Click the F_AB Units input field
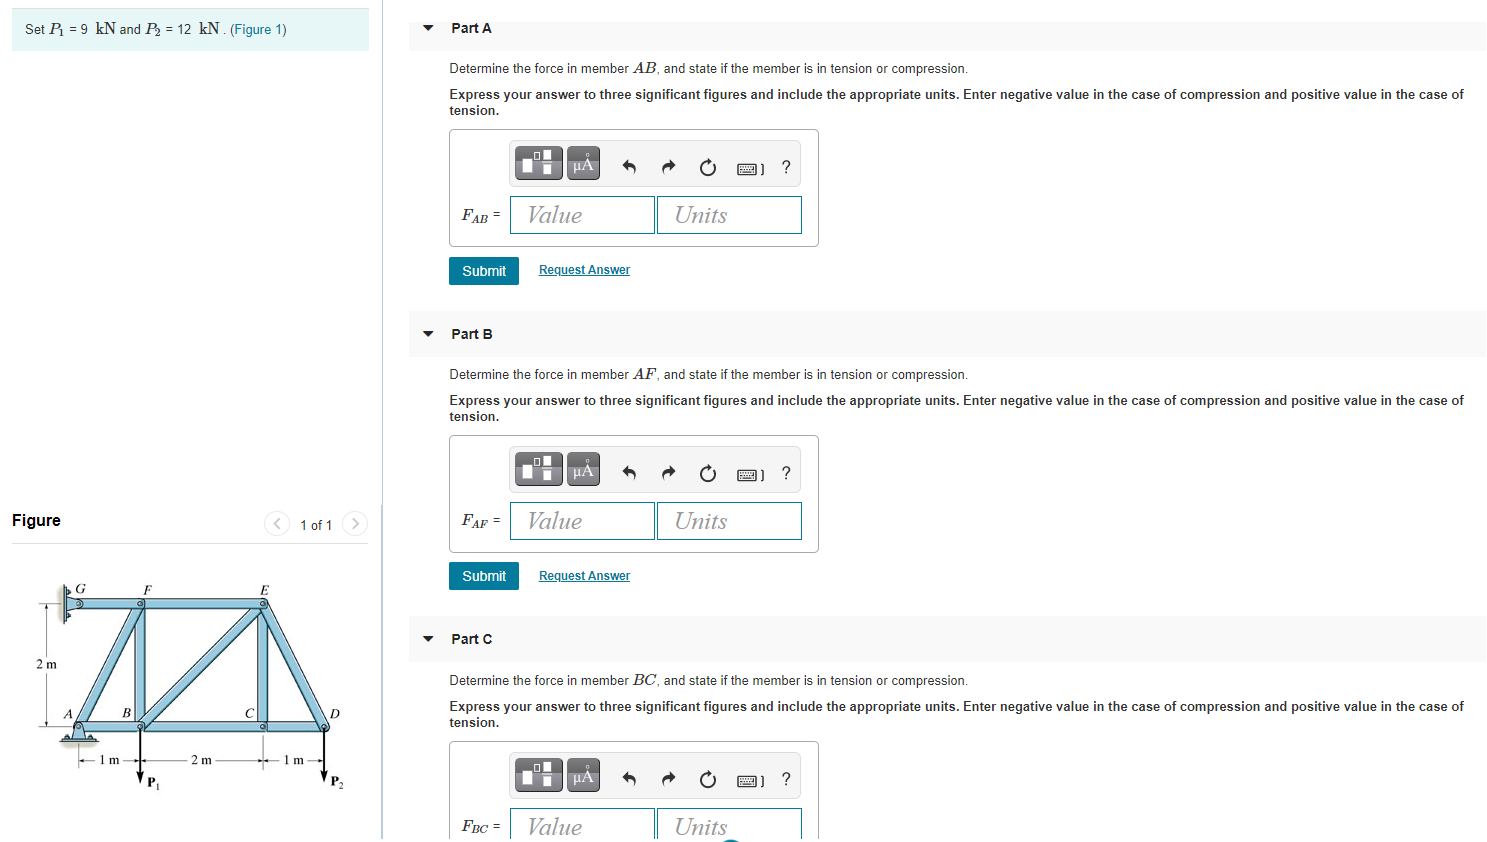Viewport: 1487px width, 842px height. click(x=729, y=215)
